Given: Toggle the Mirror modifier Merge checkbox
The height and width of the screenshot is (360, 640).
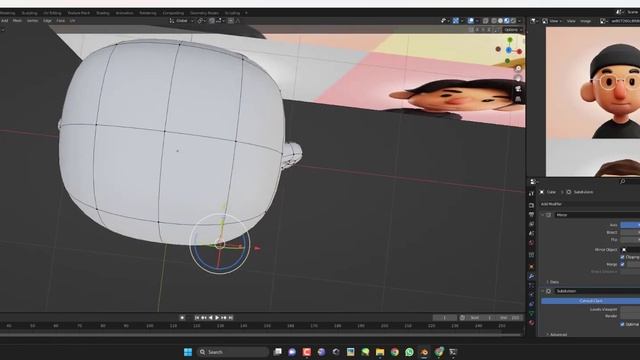Looking at the screenshot, I should coord(622,264).
